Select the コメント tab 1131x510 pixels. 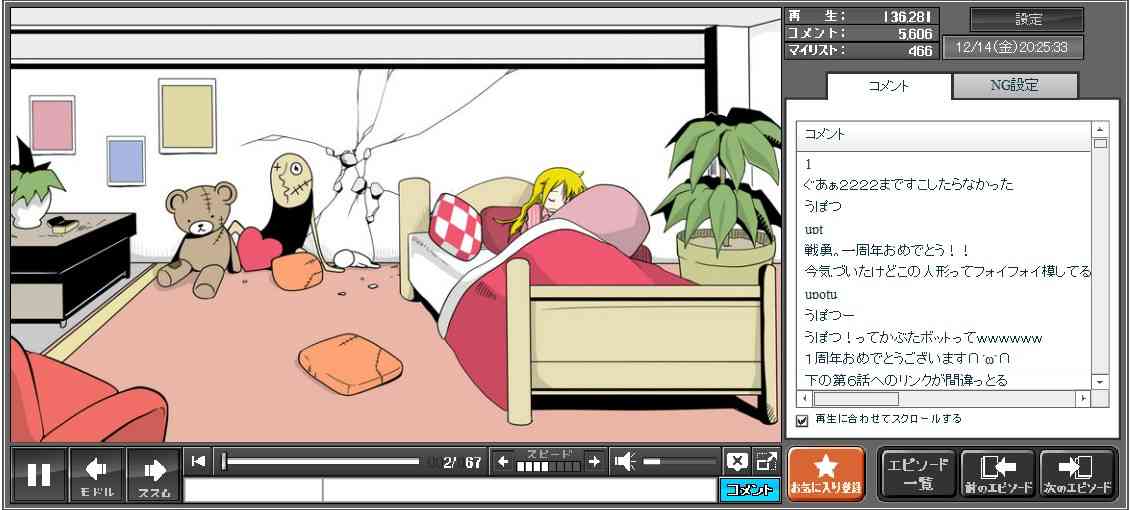coord(887,86)
